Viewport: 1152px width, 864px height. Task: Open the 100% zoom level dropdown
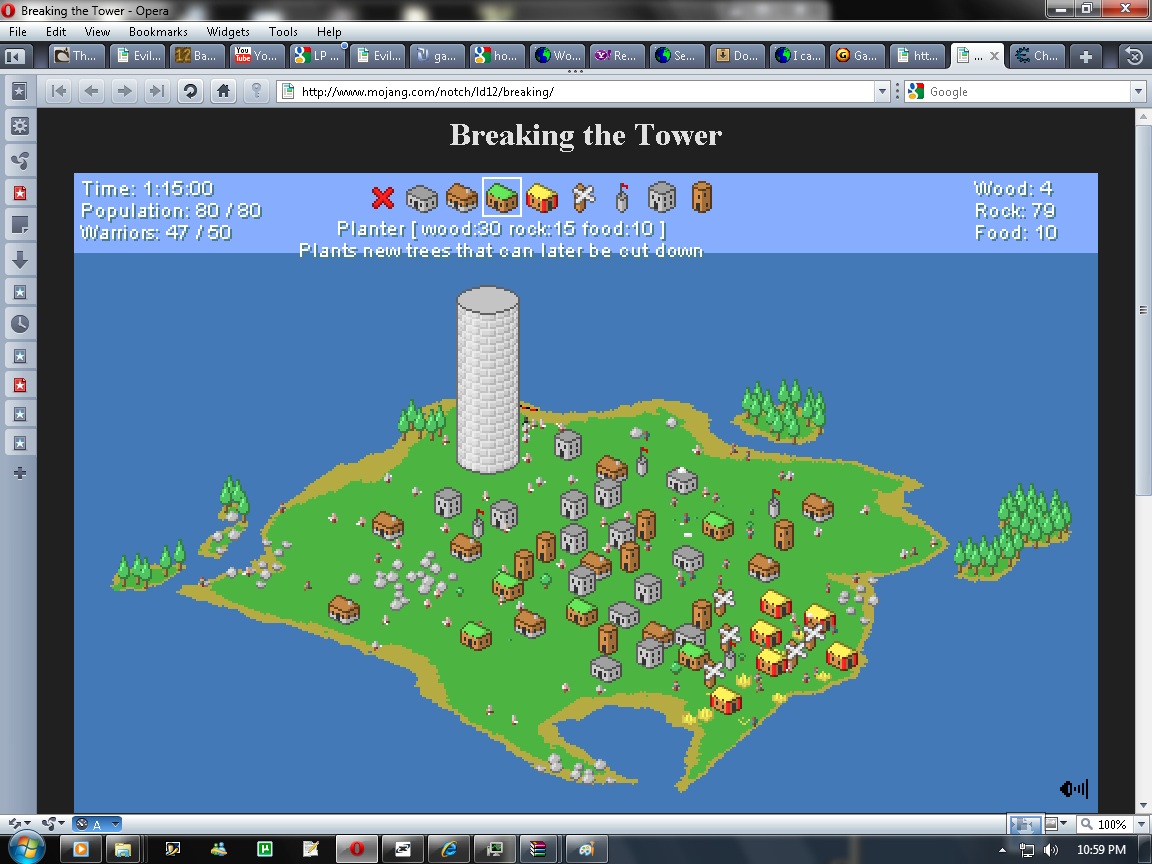tap(1139, 825)
